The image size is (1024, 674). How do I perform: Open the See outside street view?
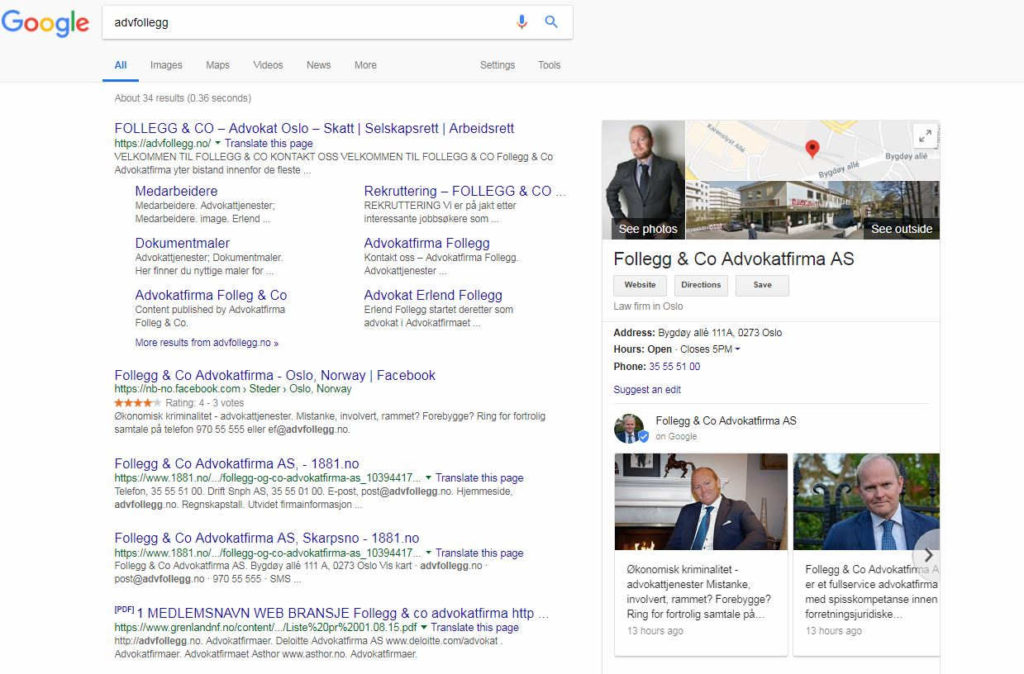(x=902, y=229)
